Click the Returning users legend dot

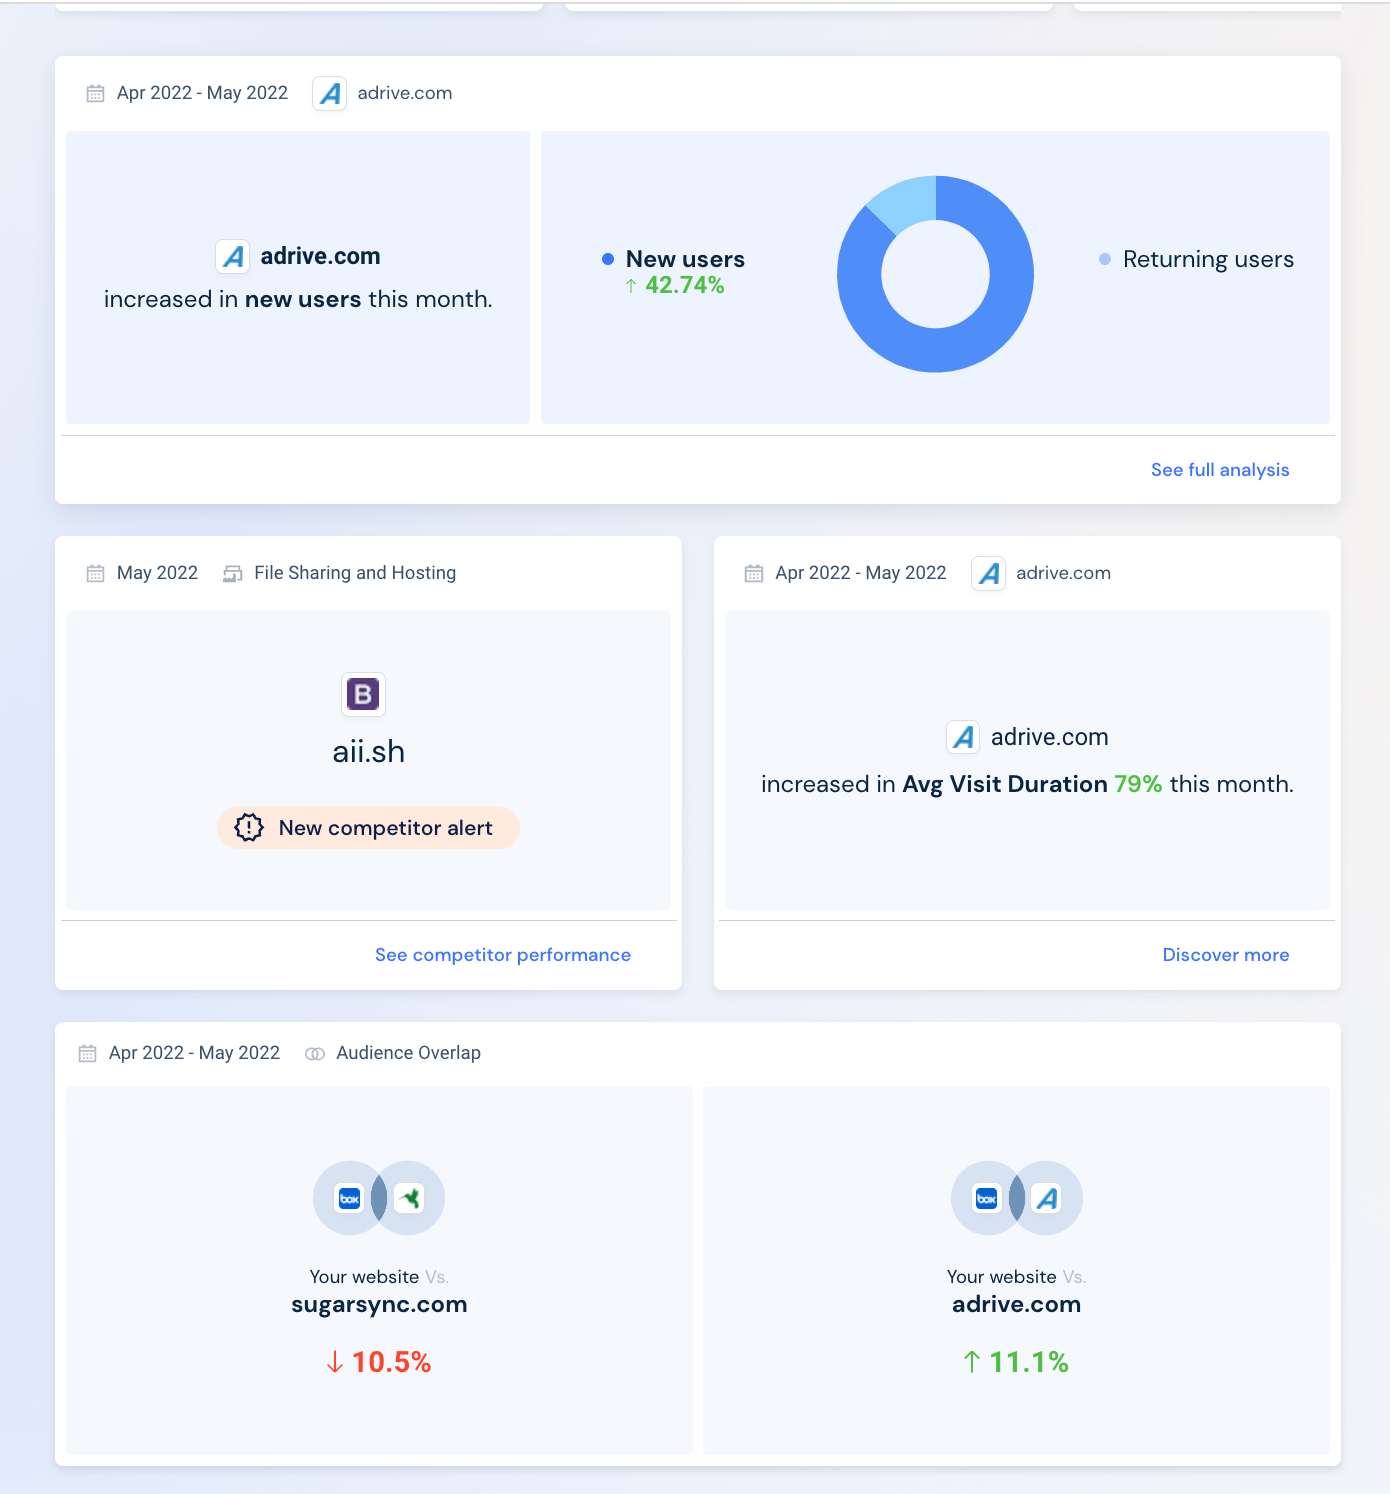tap(1105, 259)
